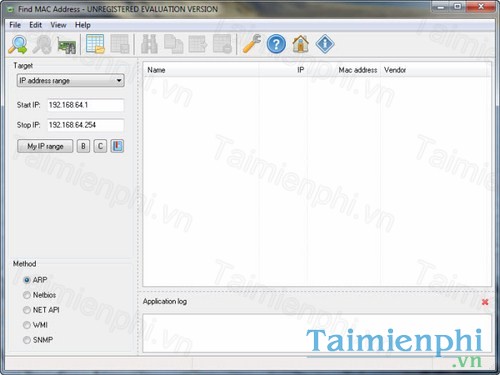Viewport: 500px width, 375px height.
Task: Click the greyed-out save table icon
Action: click(x=120, y=44)
